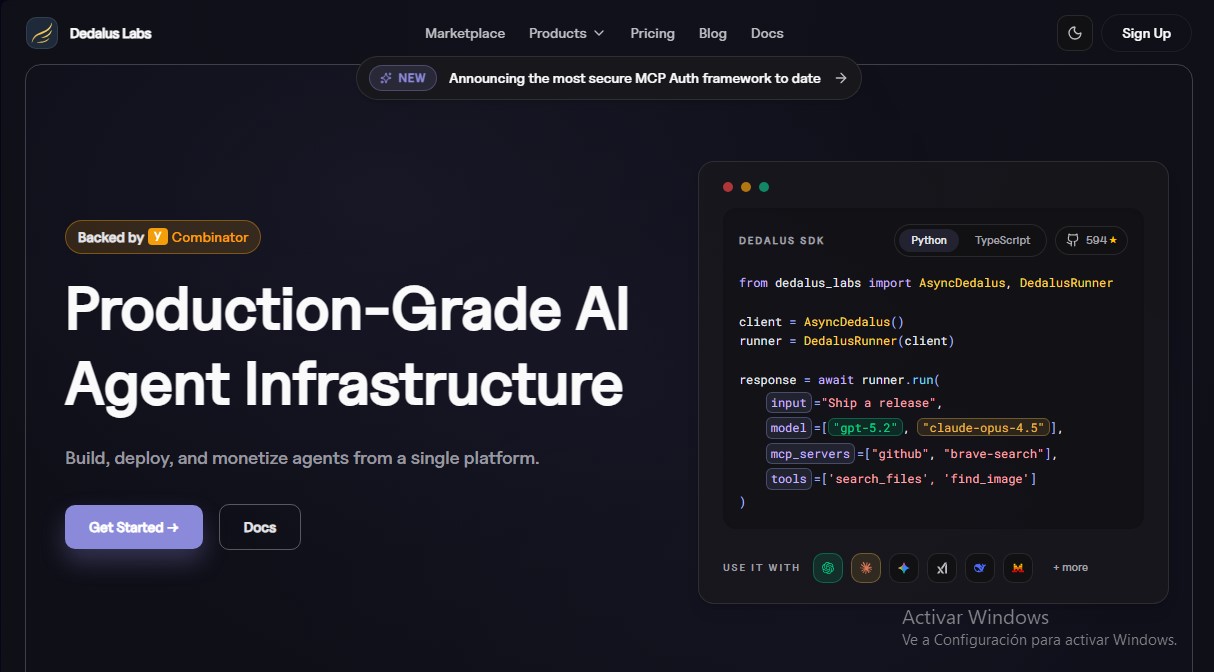Click the NEW sparkle badge
Viewport: 1214px width, 672px height.
click(403, 78)
